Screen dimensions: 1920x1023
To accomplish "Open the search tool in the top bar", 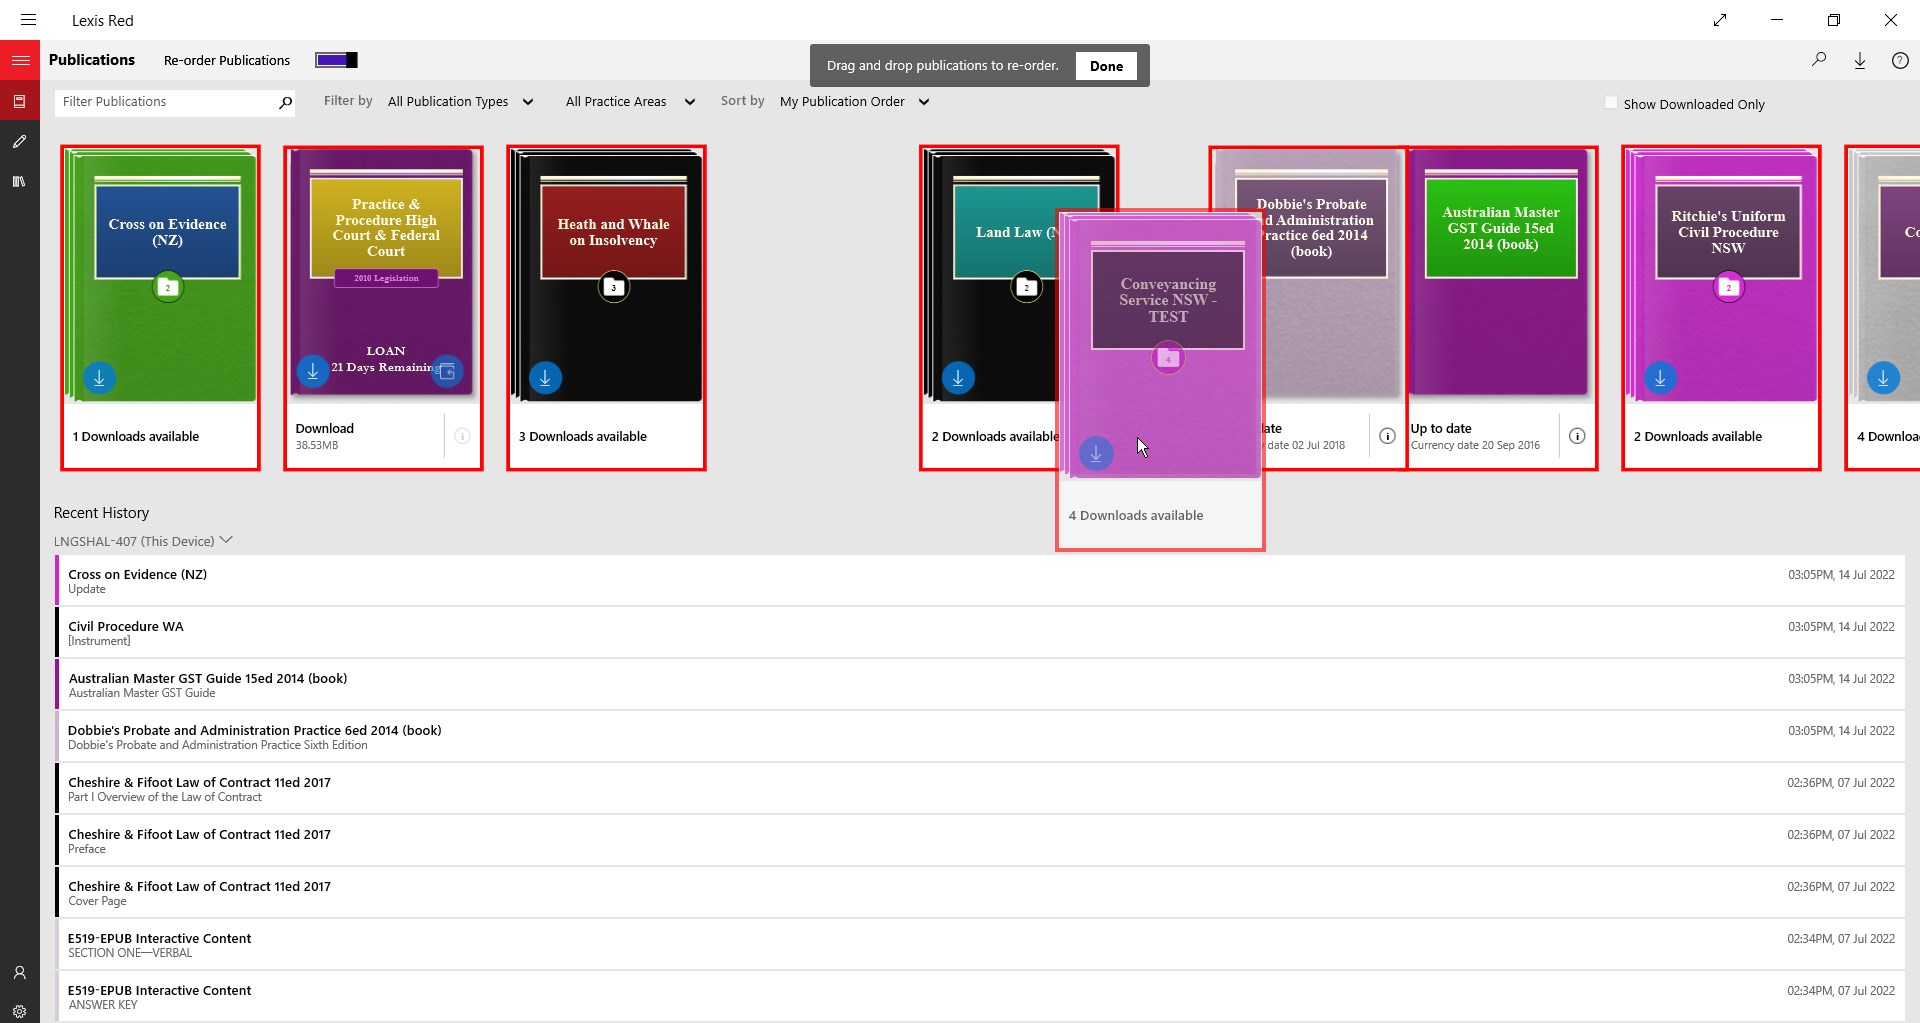I will click(x=1820, y=59).
